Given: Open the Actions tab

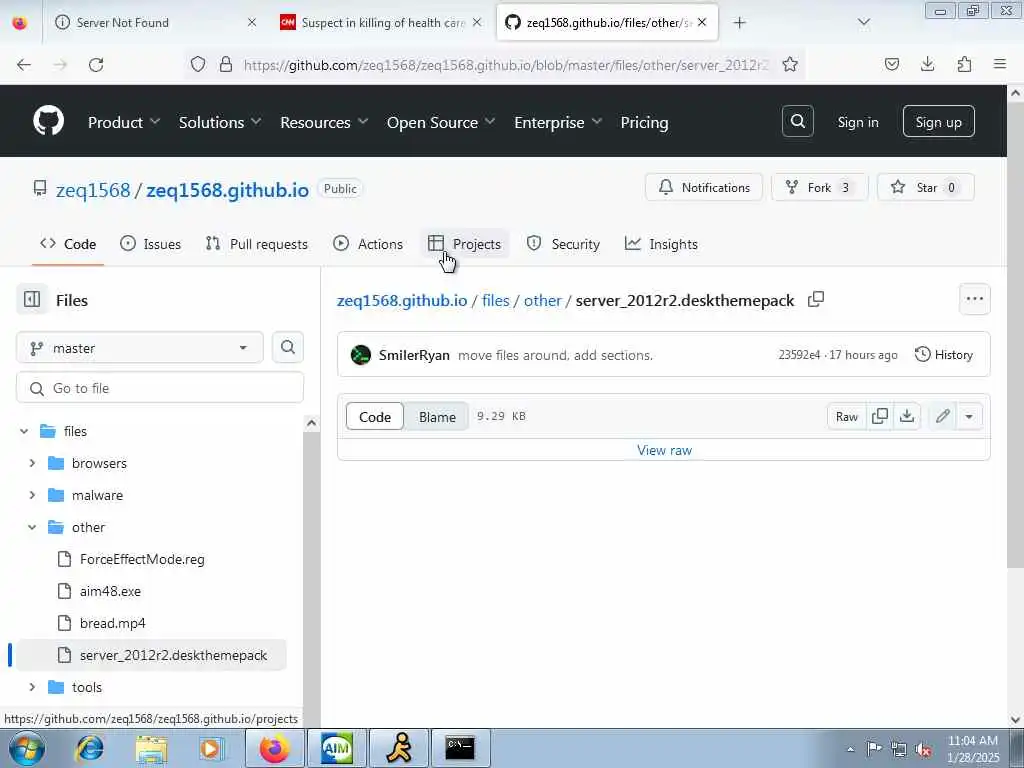Looking at the screenshot, I should 368,244.
